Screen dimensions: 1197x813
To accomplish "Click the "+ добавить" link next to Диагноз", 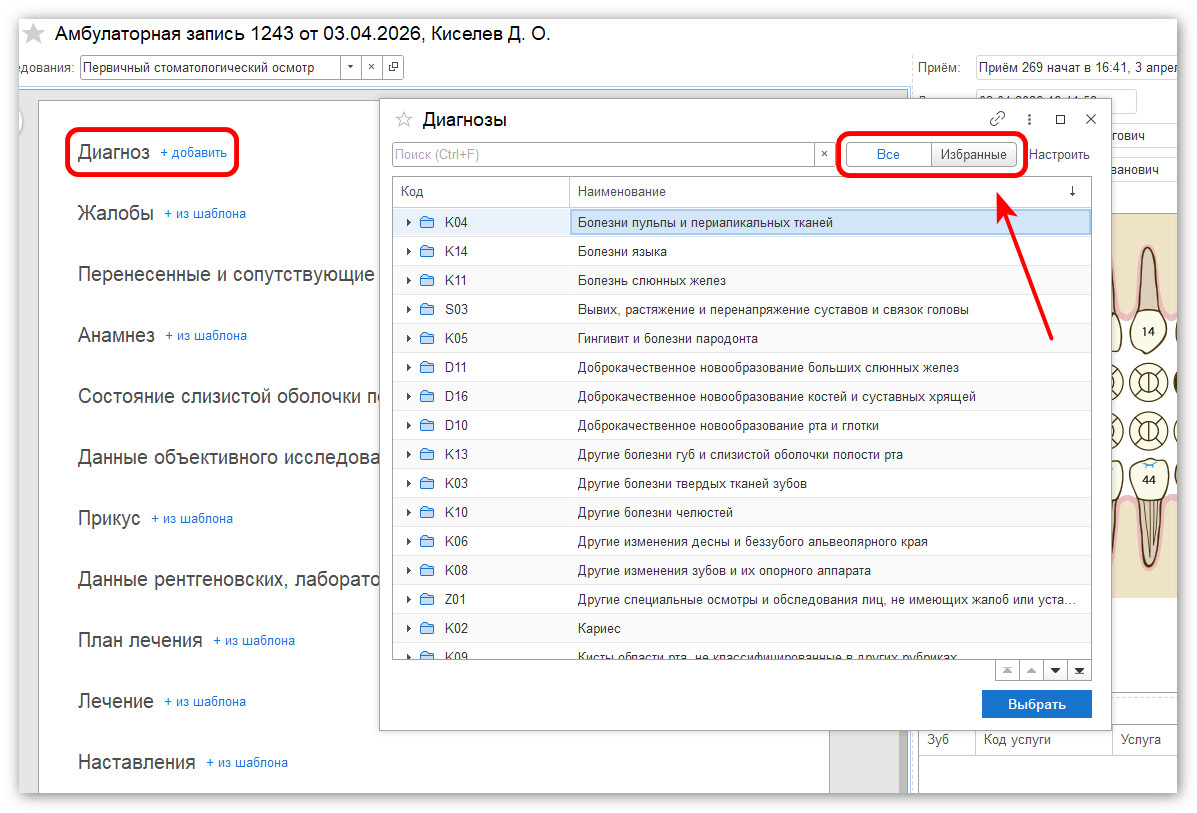I will coord(194,153).
